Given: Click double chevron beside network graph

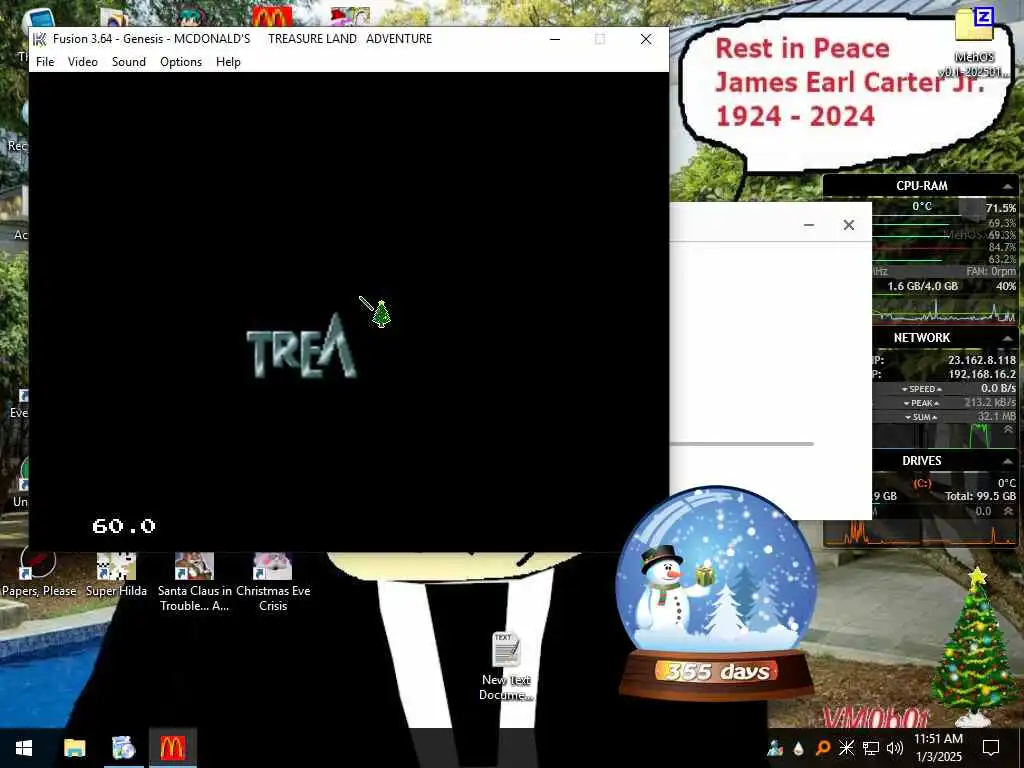Looking at the screenshot, I should tap(1008, 430).
